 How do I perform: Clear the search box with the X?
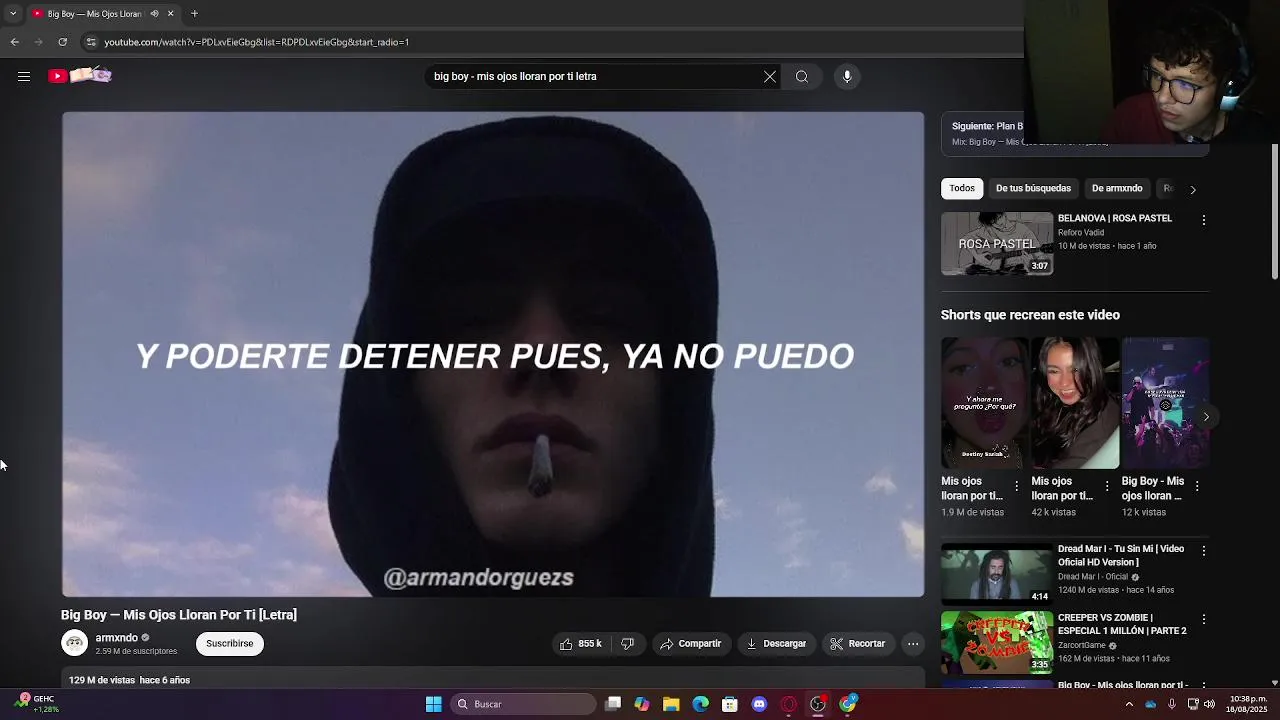(770, 76)
